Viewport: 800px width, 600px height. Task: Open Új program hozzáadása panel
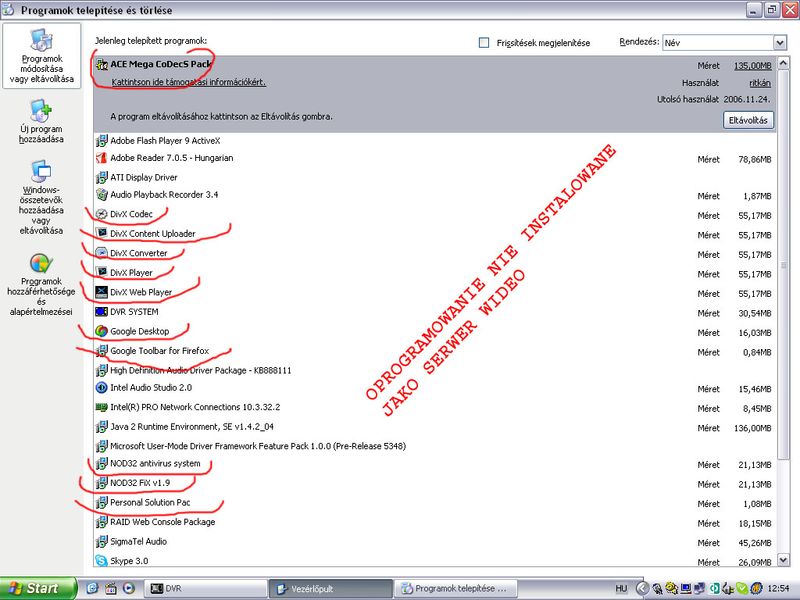coord(41,122)
